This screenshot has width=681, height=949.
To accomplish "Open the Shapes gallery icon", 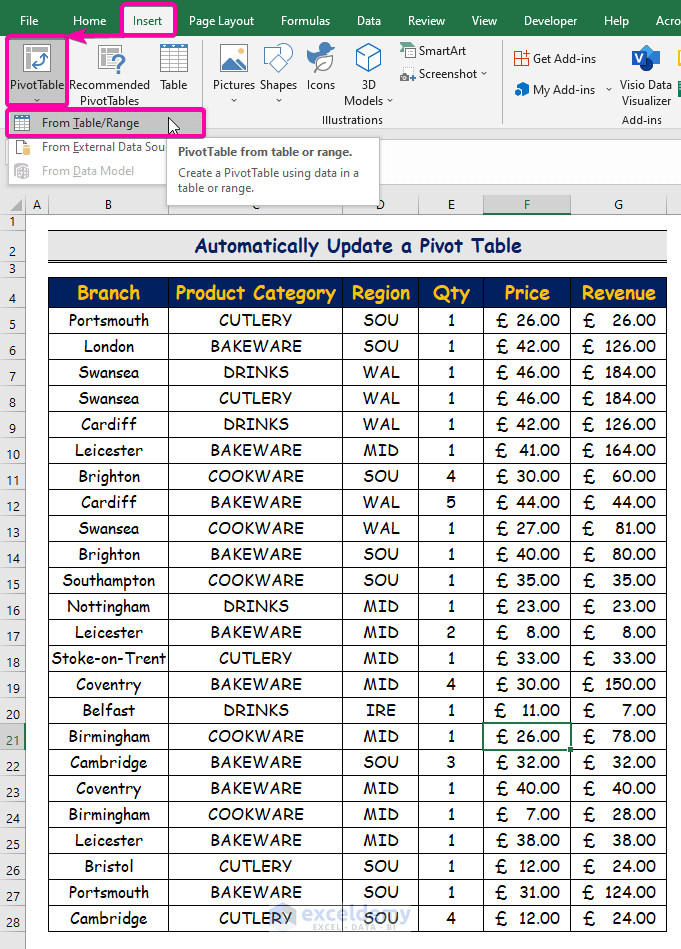I will tap(278, 59).
